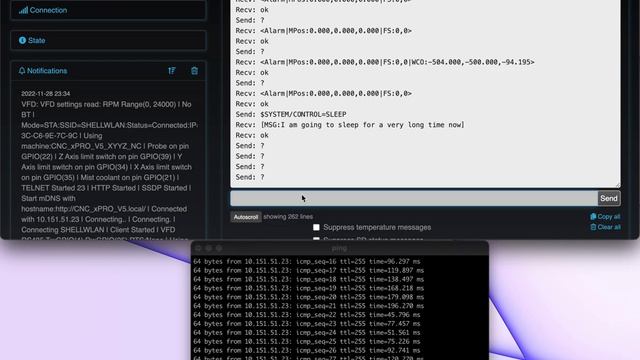640x360 pixels.
Task: Click the ping terminal window title bar
Action: (x=340, y=248)
